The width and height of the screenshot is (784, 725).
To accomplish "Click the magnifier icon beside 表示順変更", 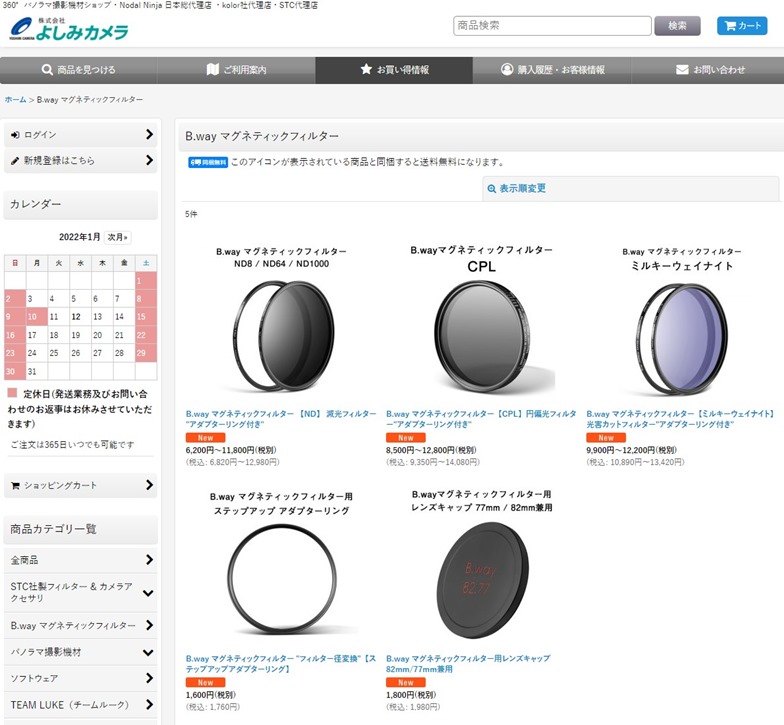I will pyautogui.click(x=492, y=189).
